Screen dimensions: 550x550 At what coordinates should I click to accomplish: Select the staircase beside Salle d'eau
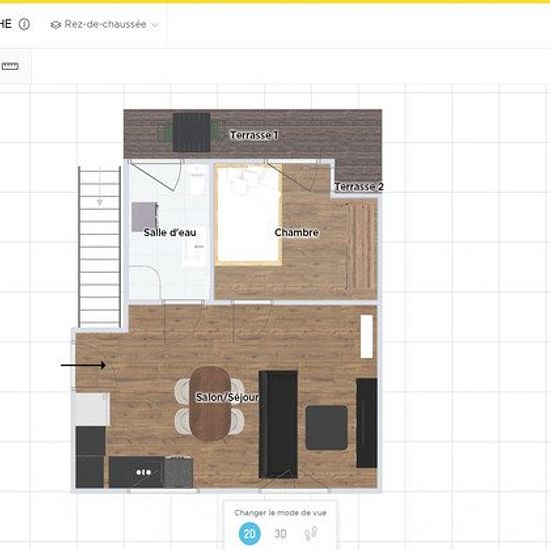tap(100, 246)
